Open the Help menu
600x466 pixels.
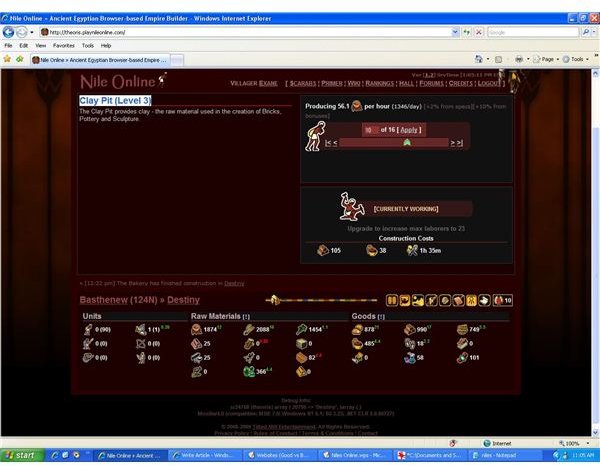[x=106, y=46]
